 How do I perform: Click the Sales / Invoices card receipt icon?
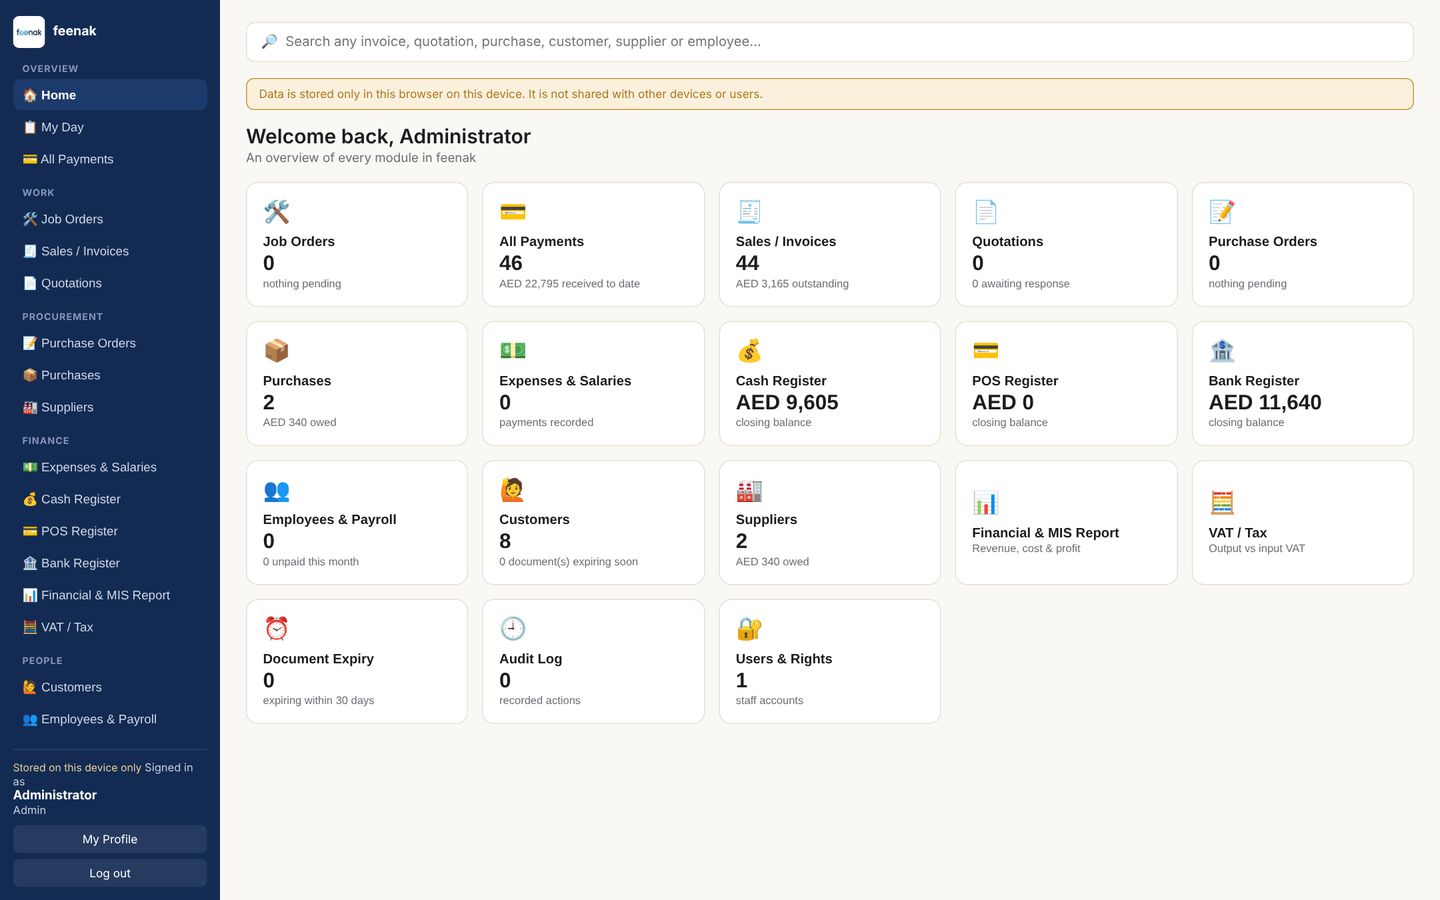click(x=749, y=212)
